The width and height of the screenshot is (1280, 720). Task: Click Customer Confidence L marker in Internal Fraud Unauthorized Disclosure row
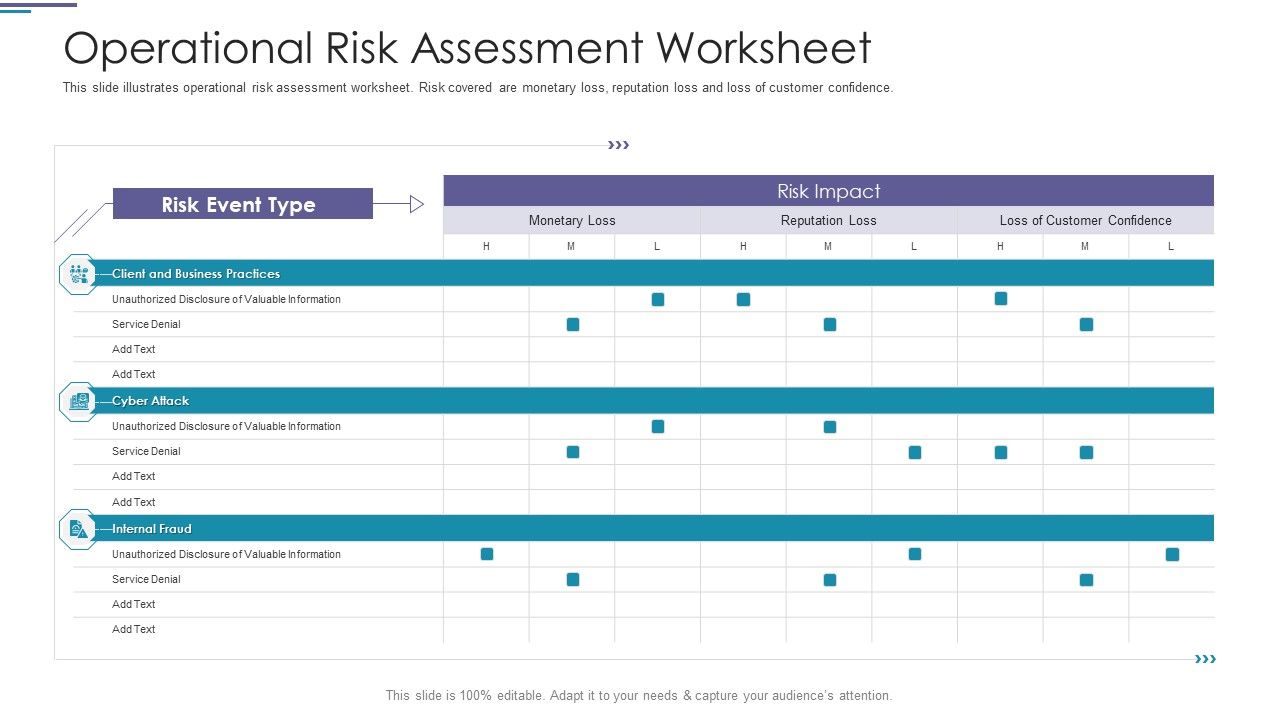(1172, 554)
